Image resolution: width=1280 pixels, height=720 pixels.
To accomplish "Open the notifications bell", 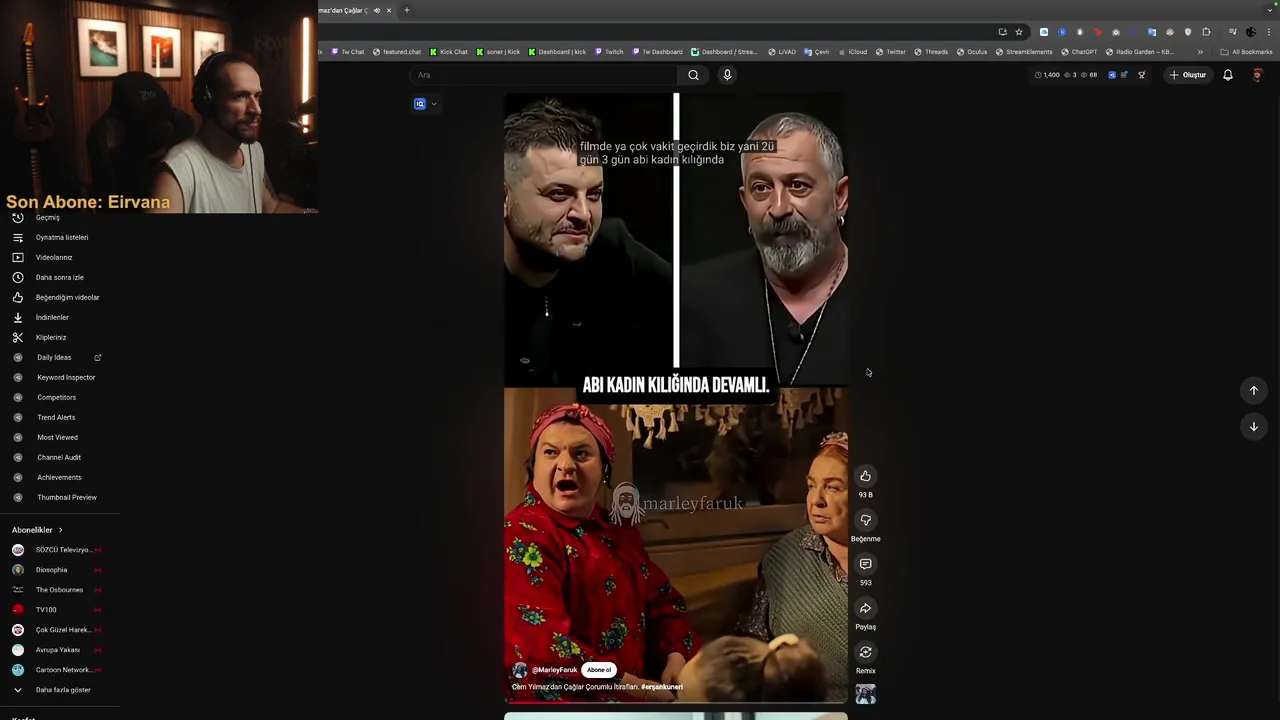I will [1228, 75].
